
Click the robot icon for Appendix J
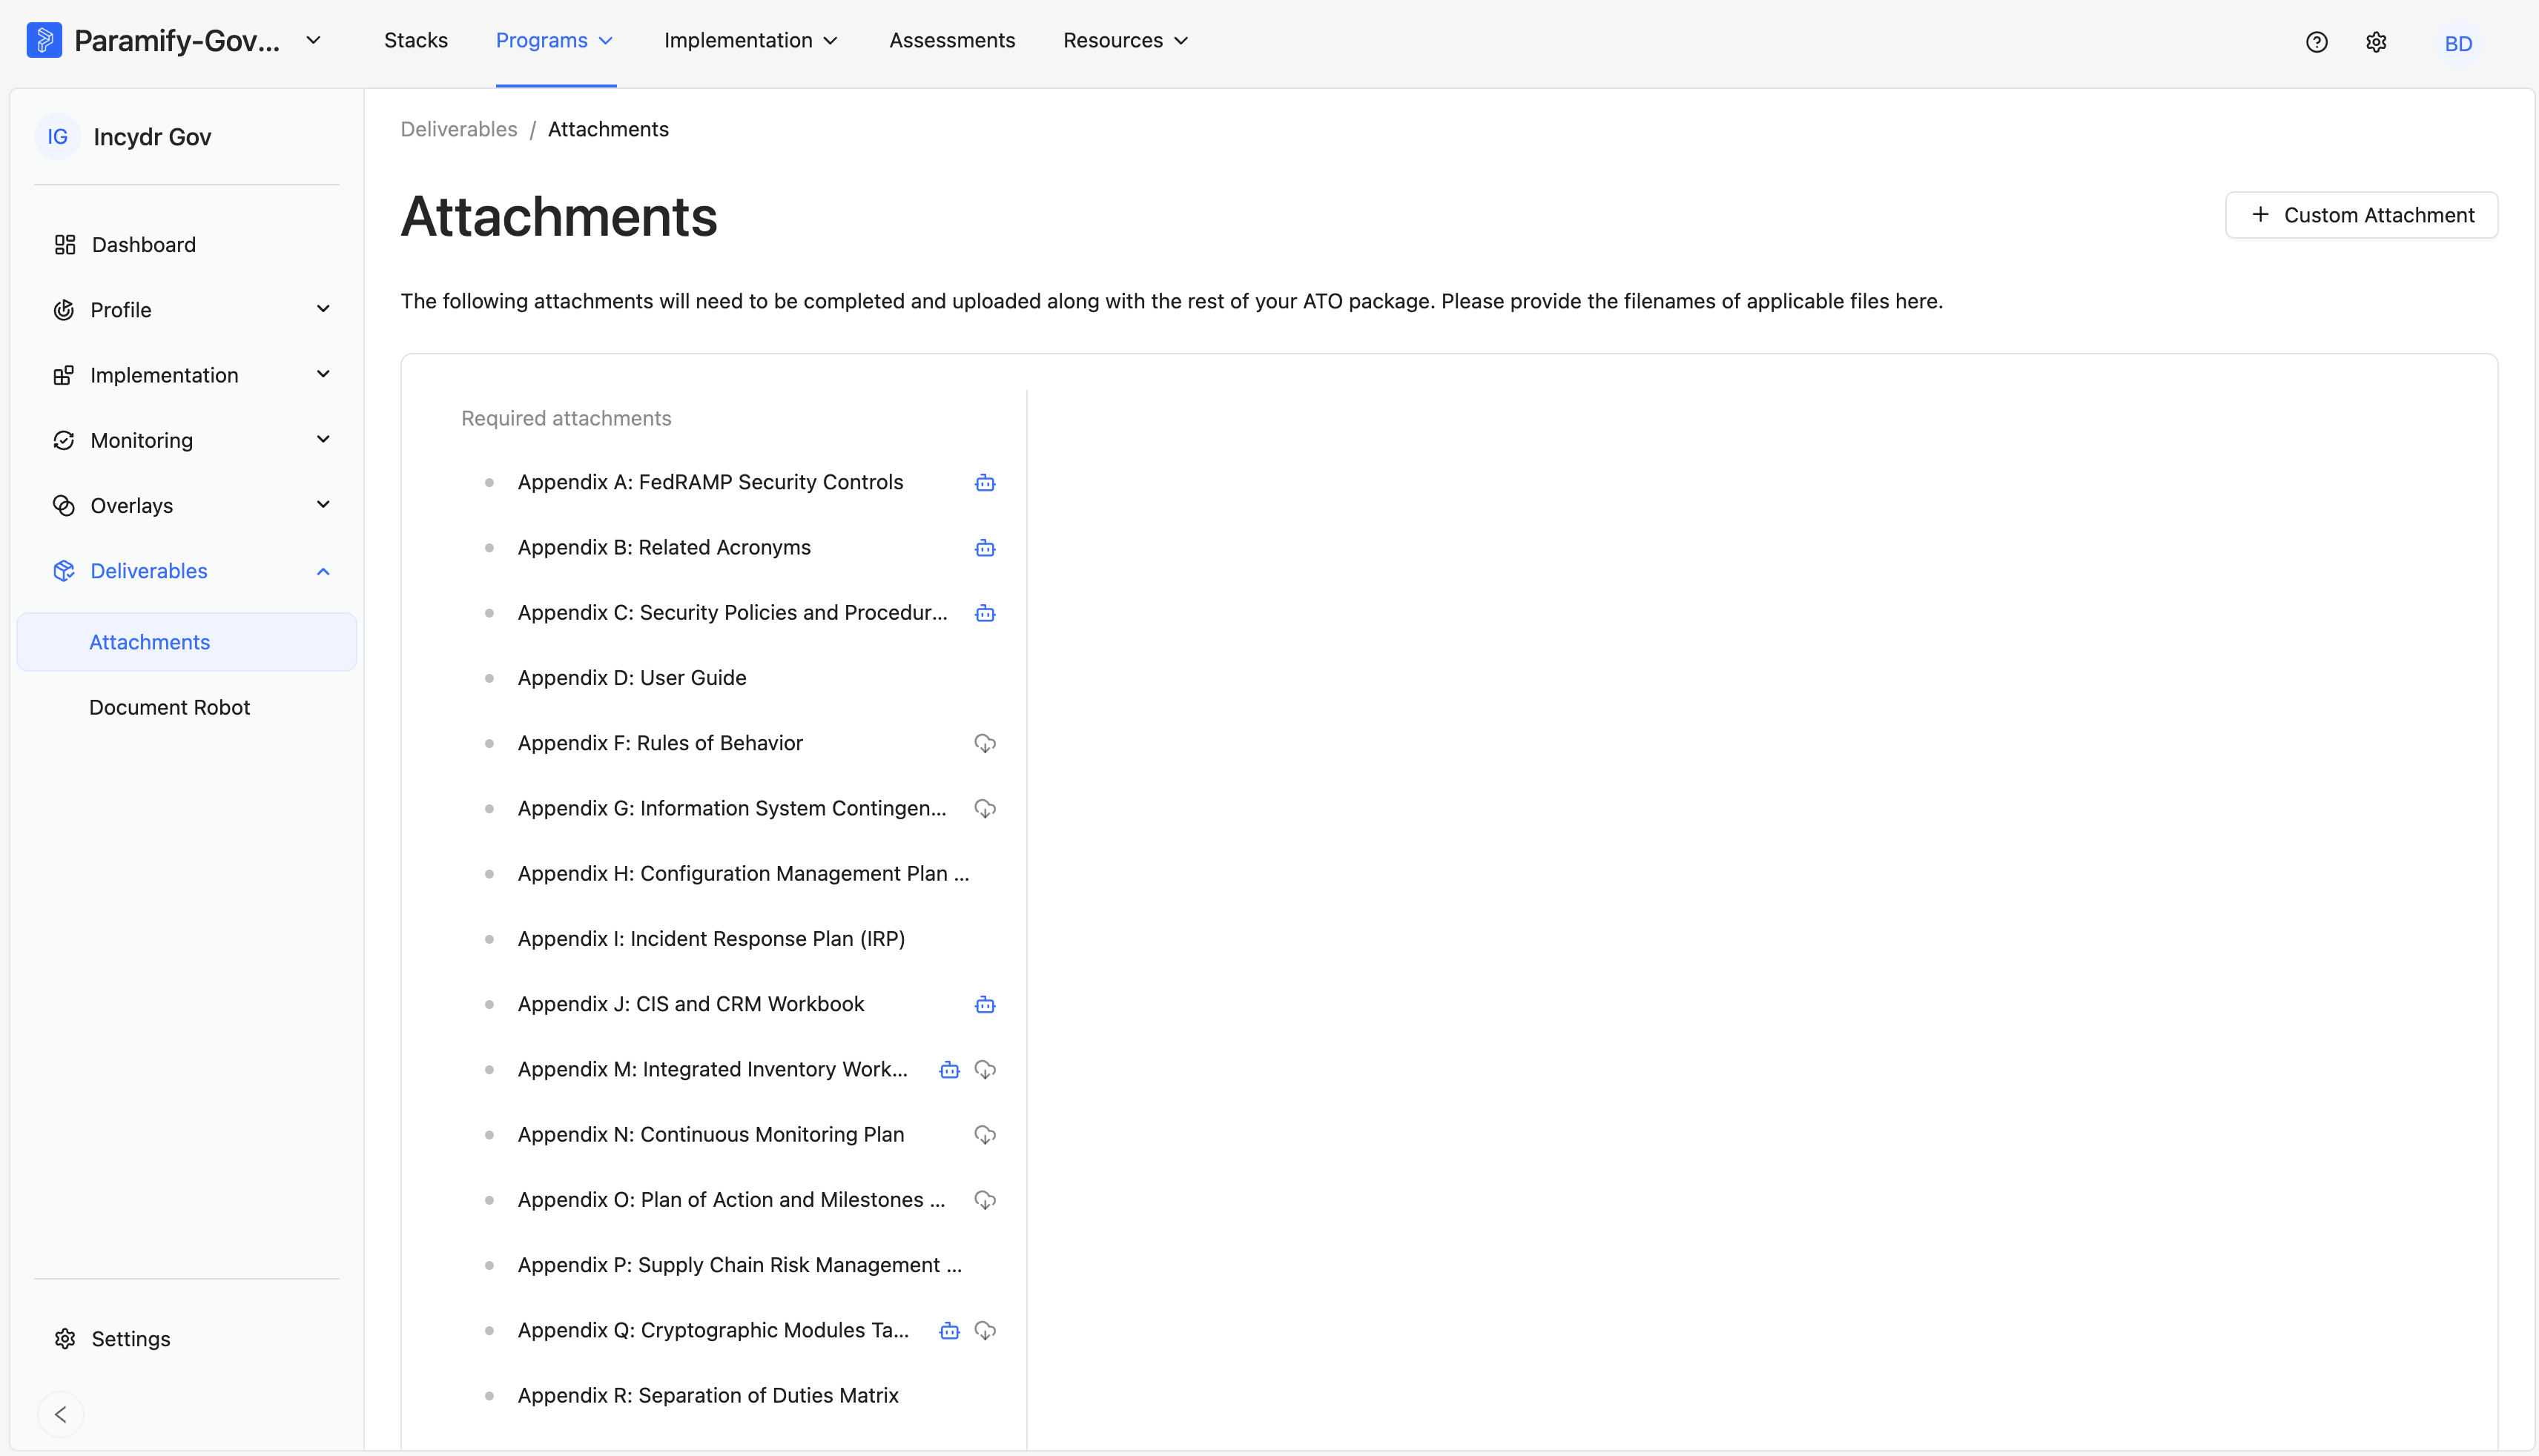[985, 1004]
